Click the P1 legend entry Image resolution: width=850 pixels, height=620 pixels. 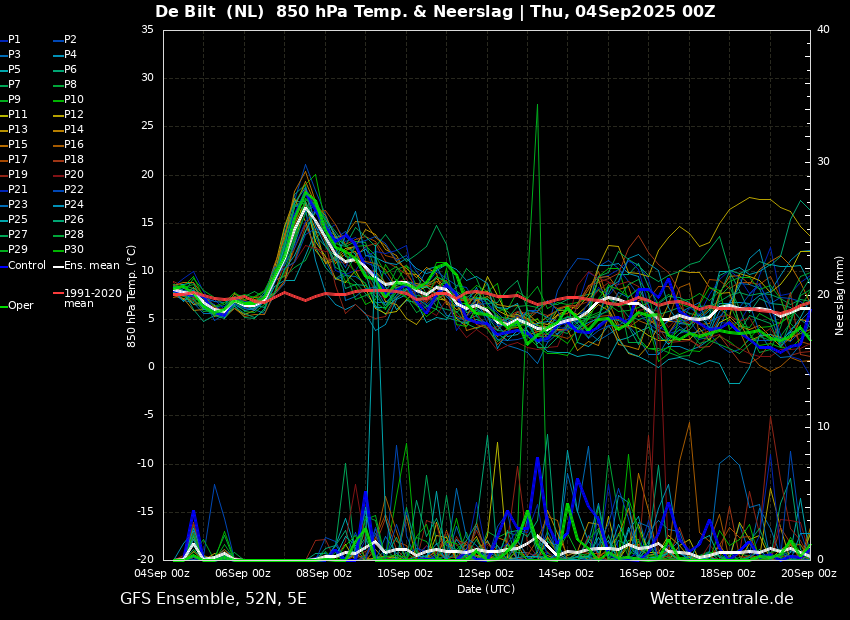(x=11, y=40)
